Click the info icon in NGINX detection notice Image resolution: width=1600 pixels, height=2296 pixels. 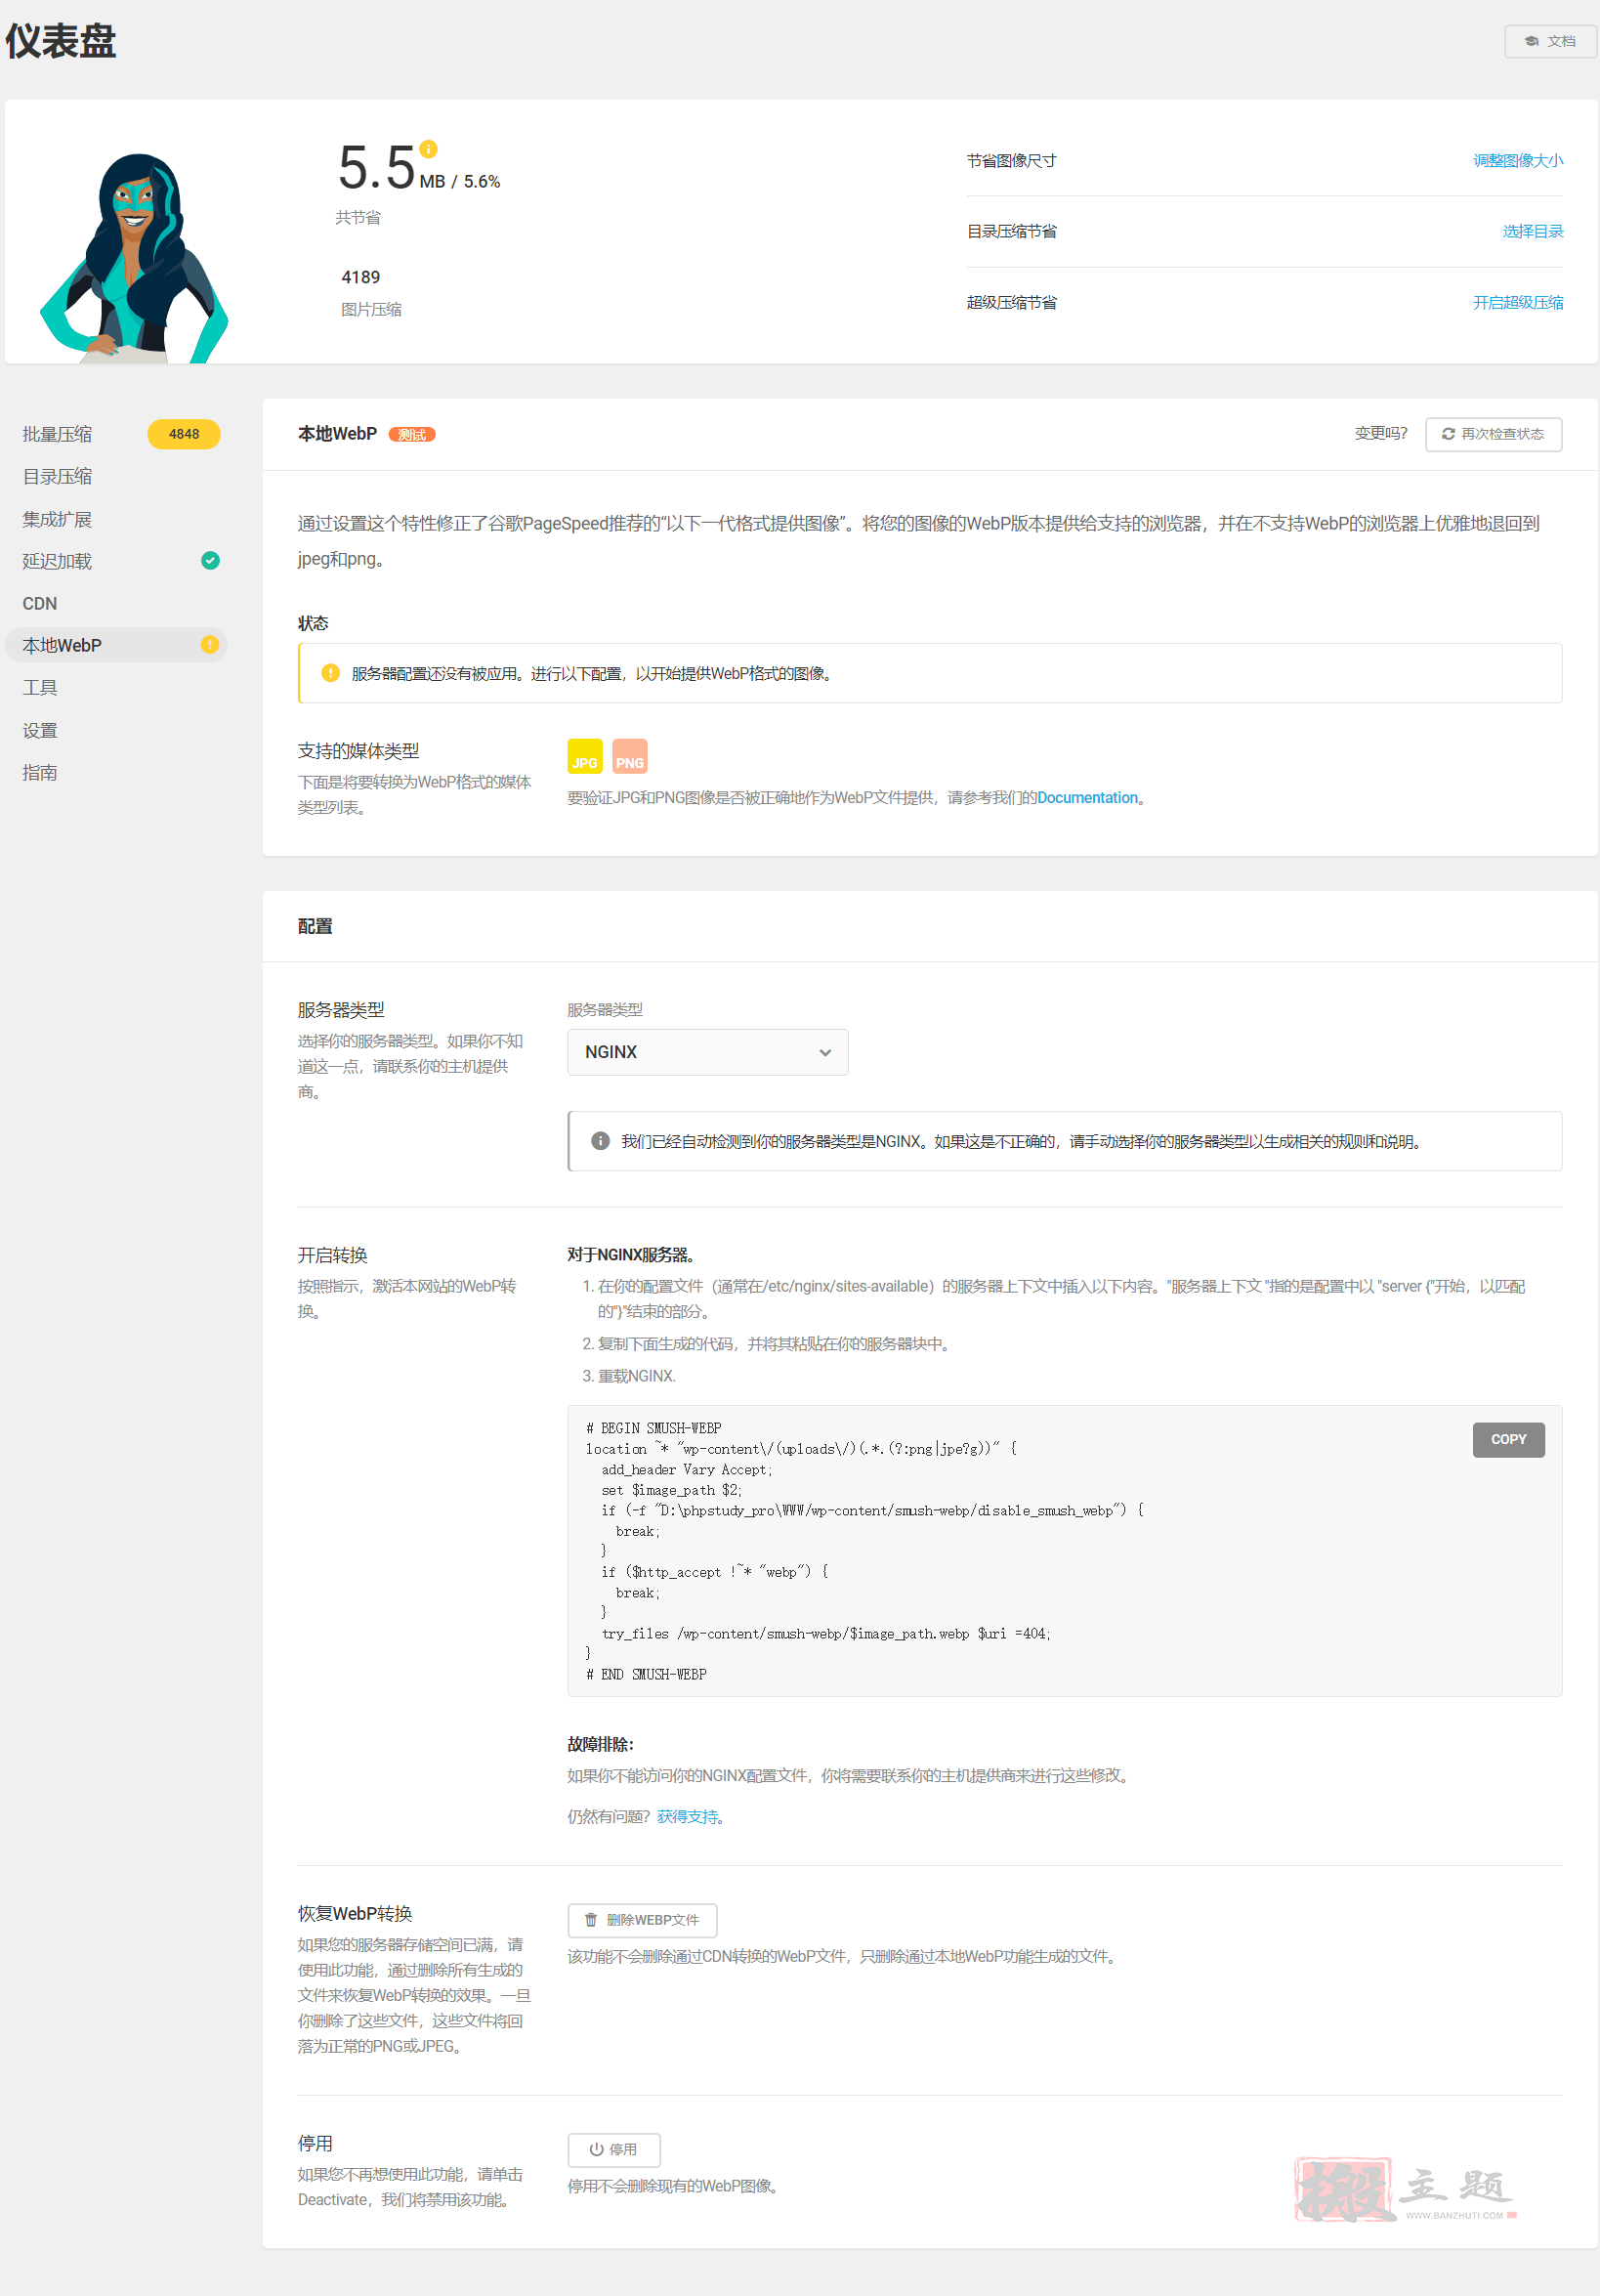coord(600,1141)
